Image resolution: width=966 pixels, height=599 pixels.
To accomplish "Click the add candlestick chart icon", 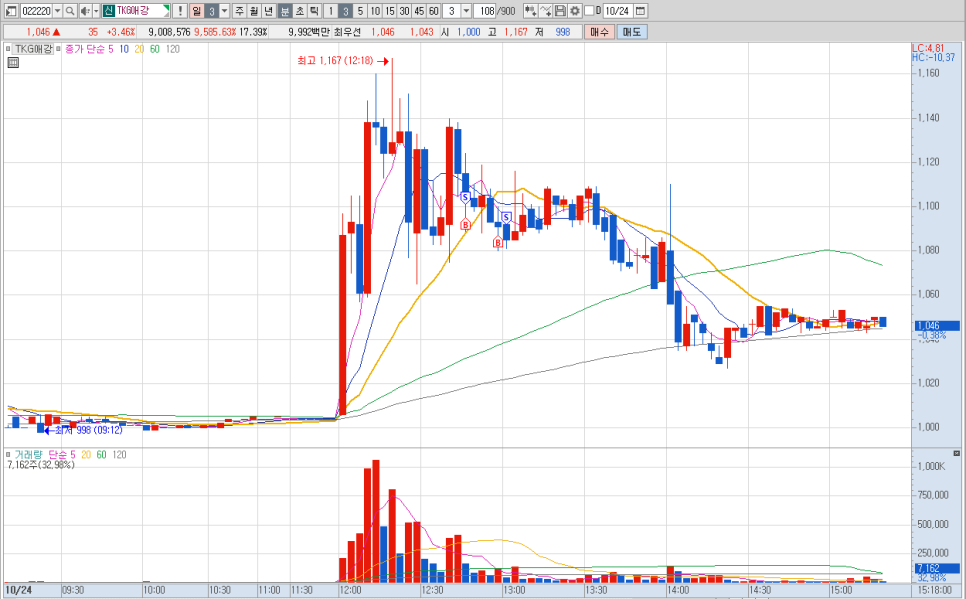I will (x=530, y=11).
